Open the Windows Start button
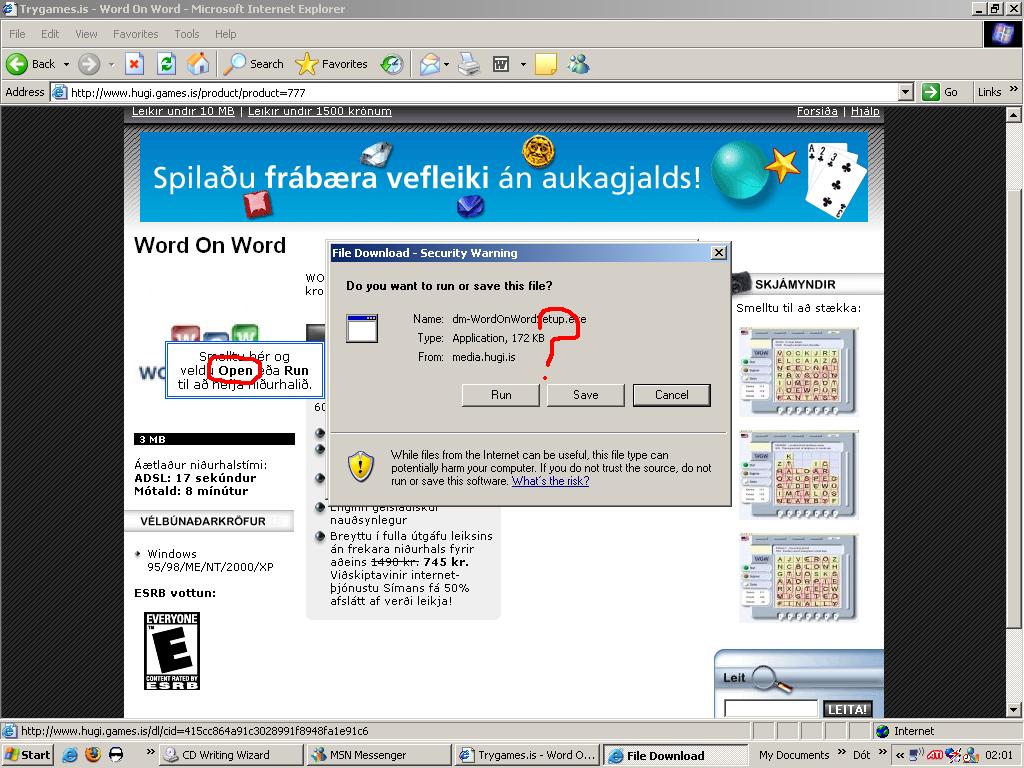The height and width of the screenshot is (768, 1024). pos(27,755)
